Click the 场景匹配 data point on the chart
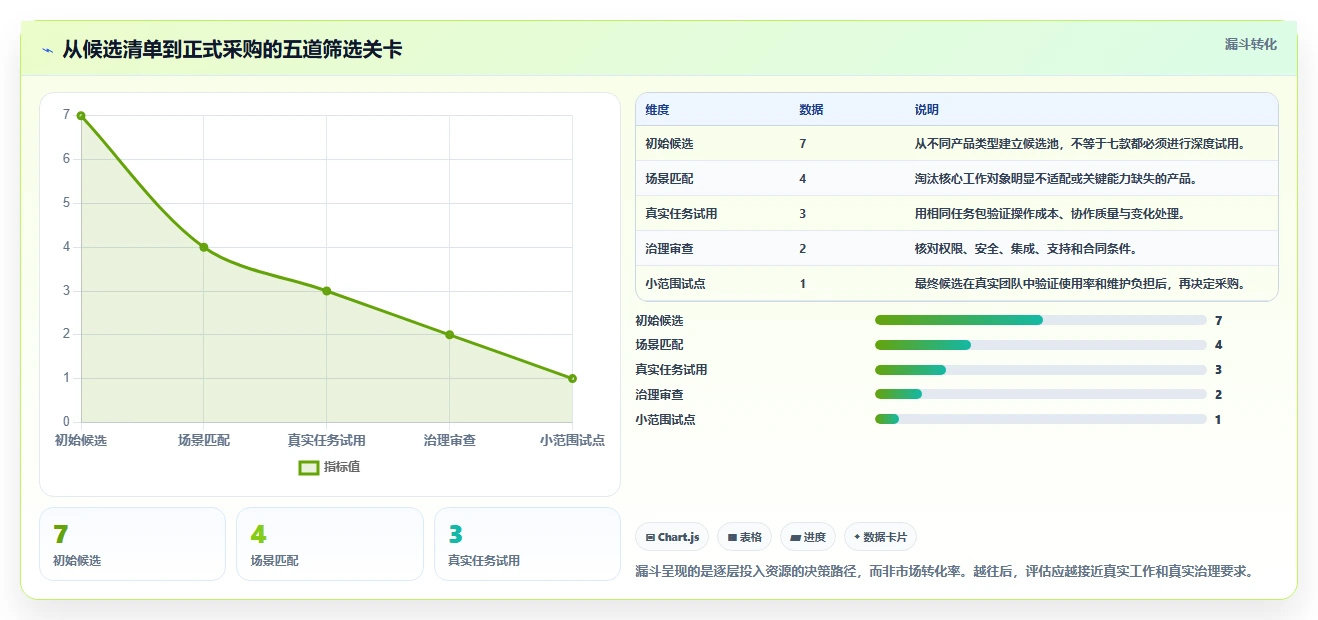Screen dimensions: 1318x620 click(204, 247)
